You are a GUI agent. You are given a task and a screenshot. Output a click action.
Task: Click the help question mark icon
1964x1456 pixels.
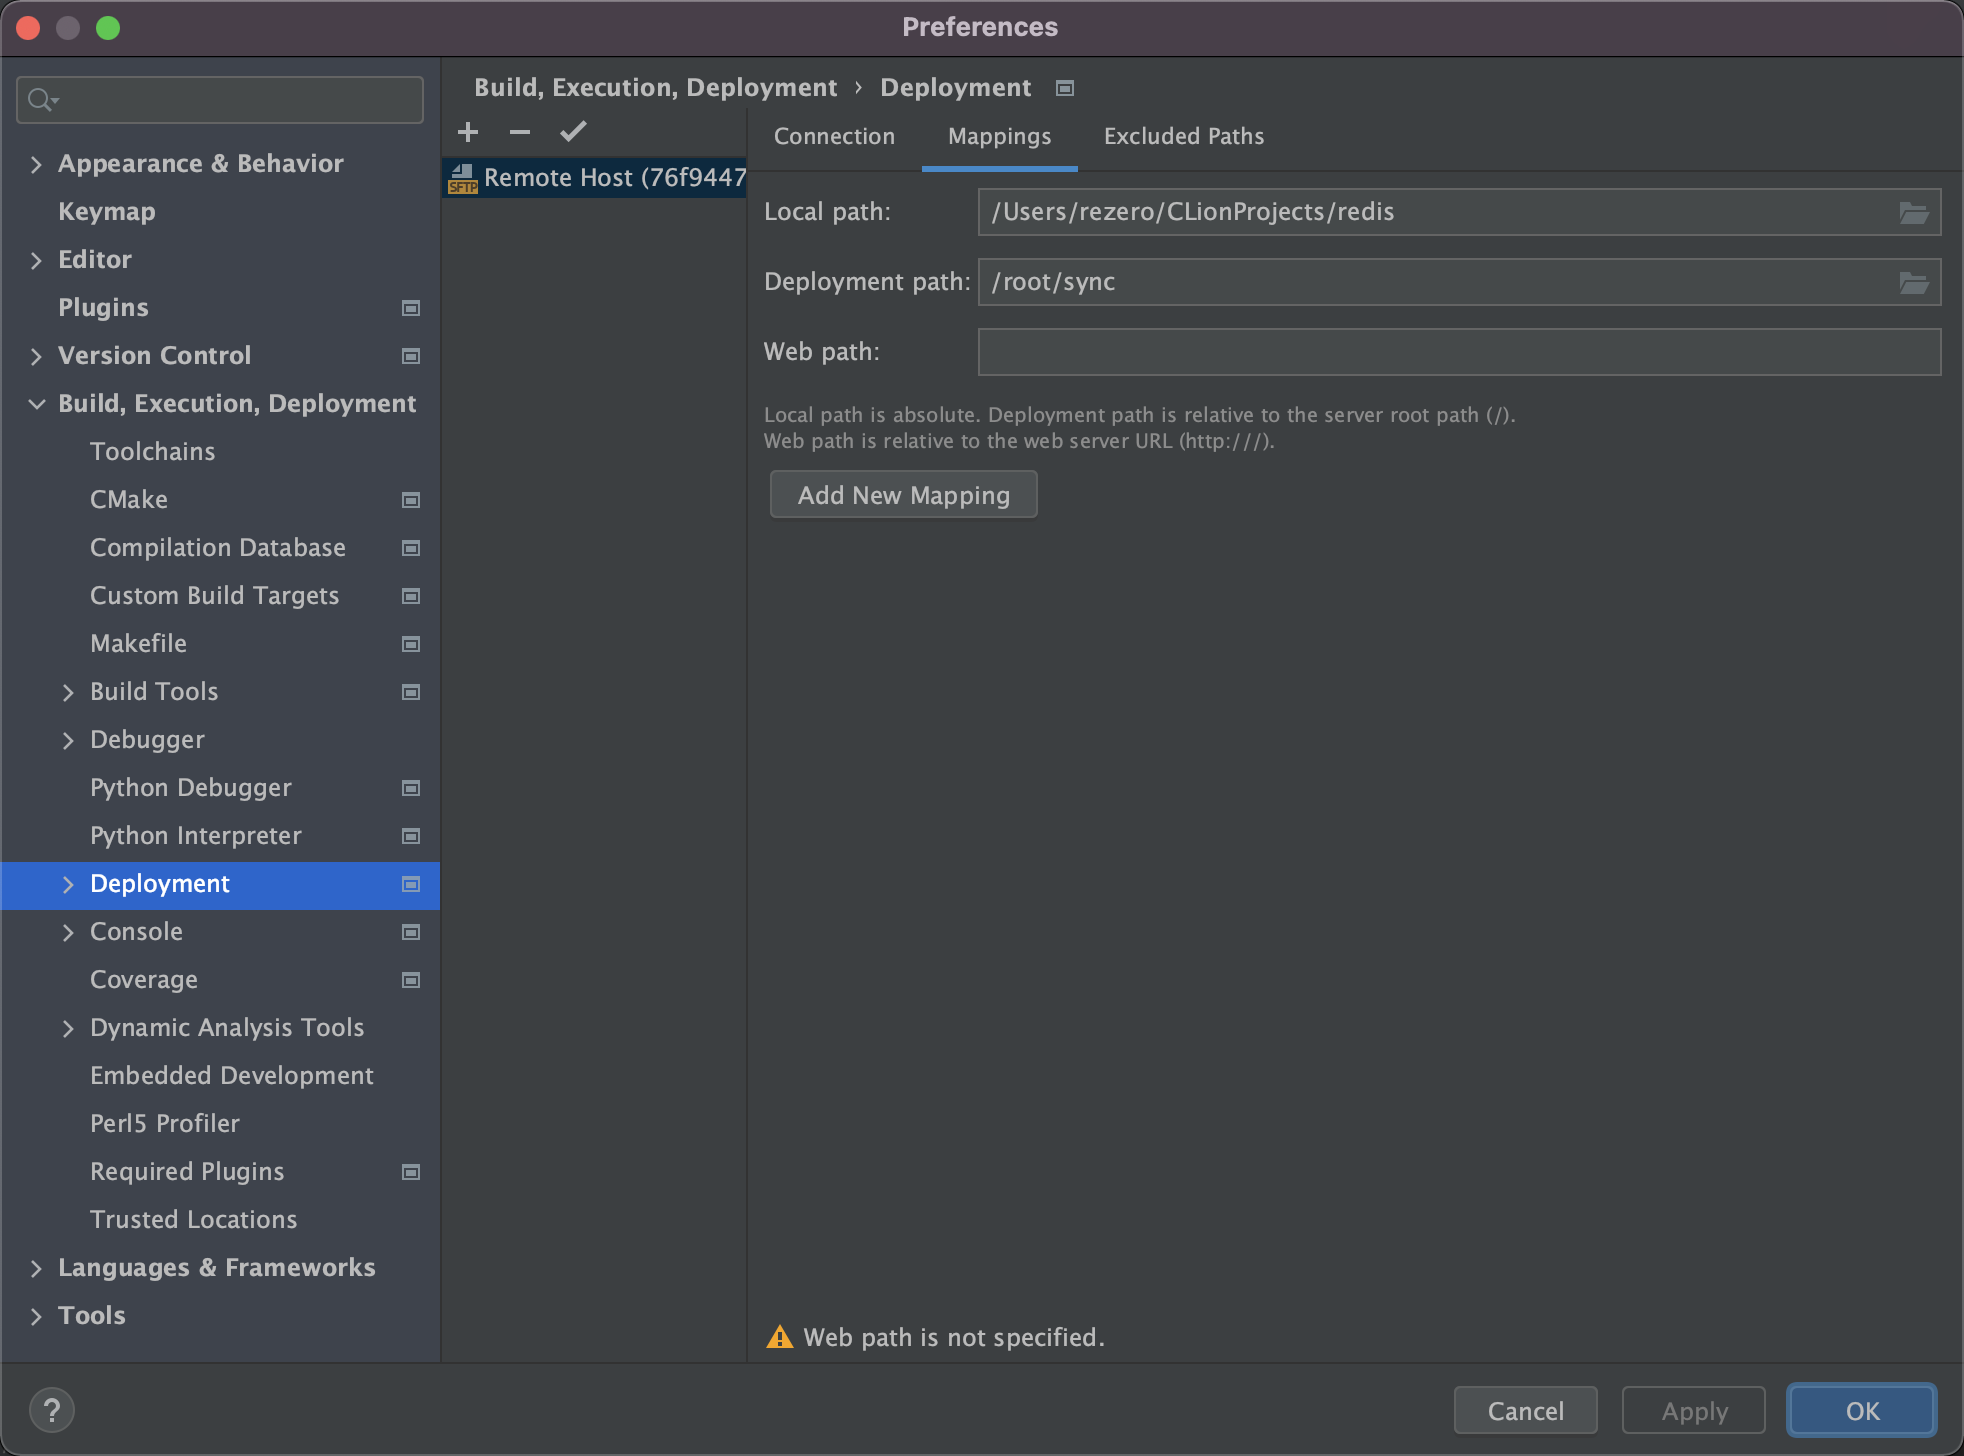pyautogui.click(x=52, y=1410)
